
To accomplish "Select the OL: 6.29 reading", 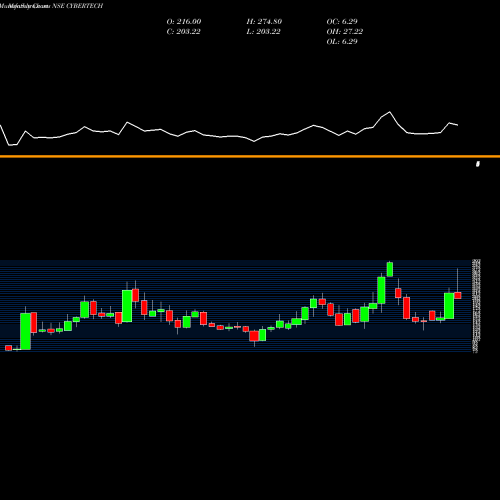I will click(x=342, y=42).
